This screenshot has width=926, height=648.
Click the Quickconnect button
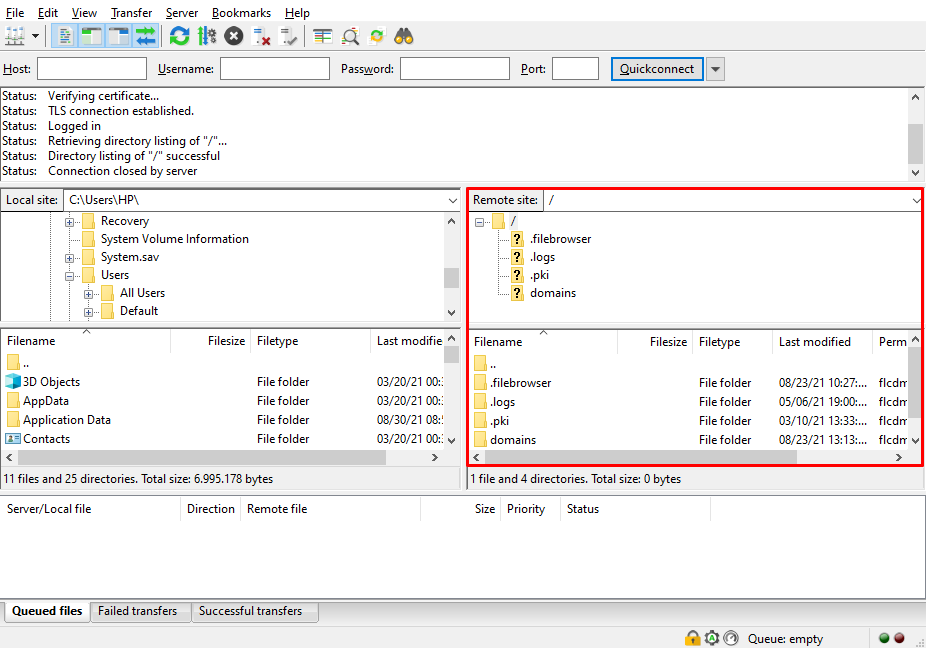click(x=657, y=69)
